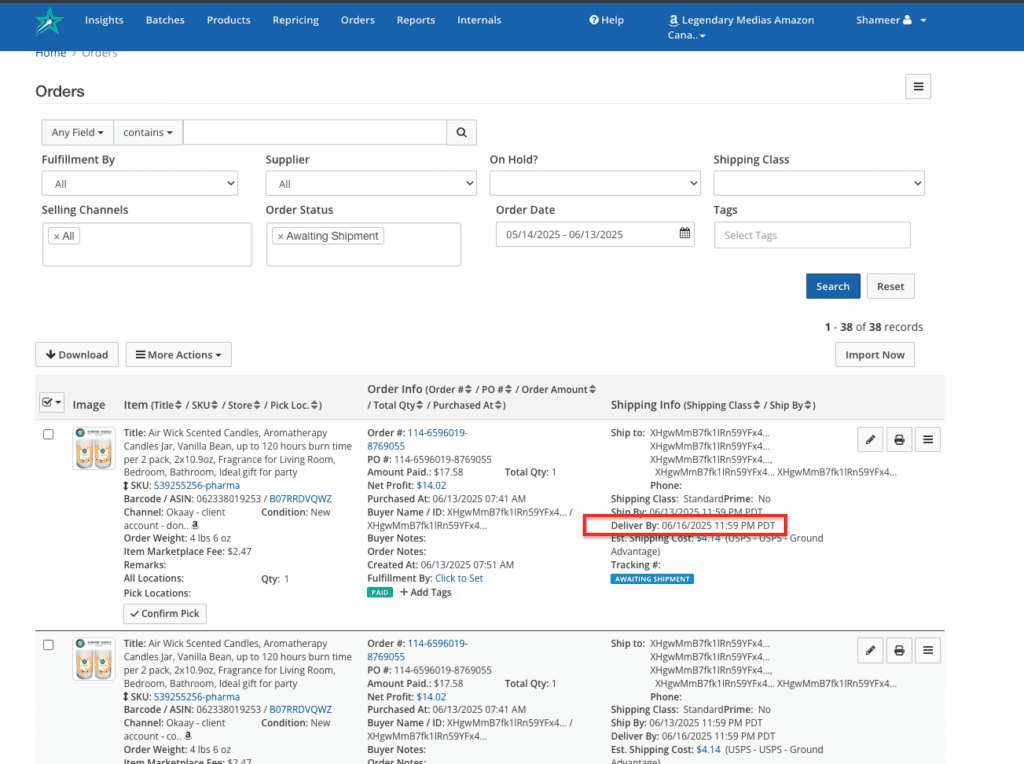This screenshot has width=1024, height=764.
Task: Focus the search text input field
Action: pos(315,132)
